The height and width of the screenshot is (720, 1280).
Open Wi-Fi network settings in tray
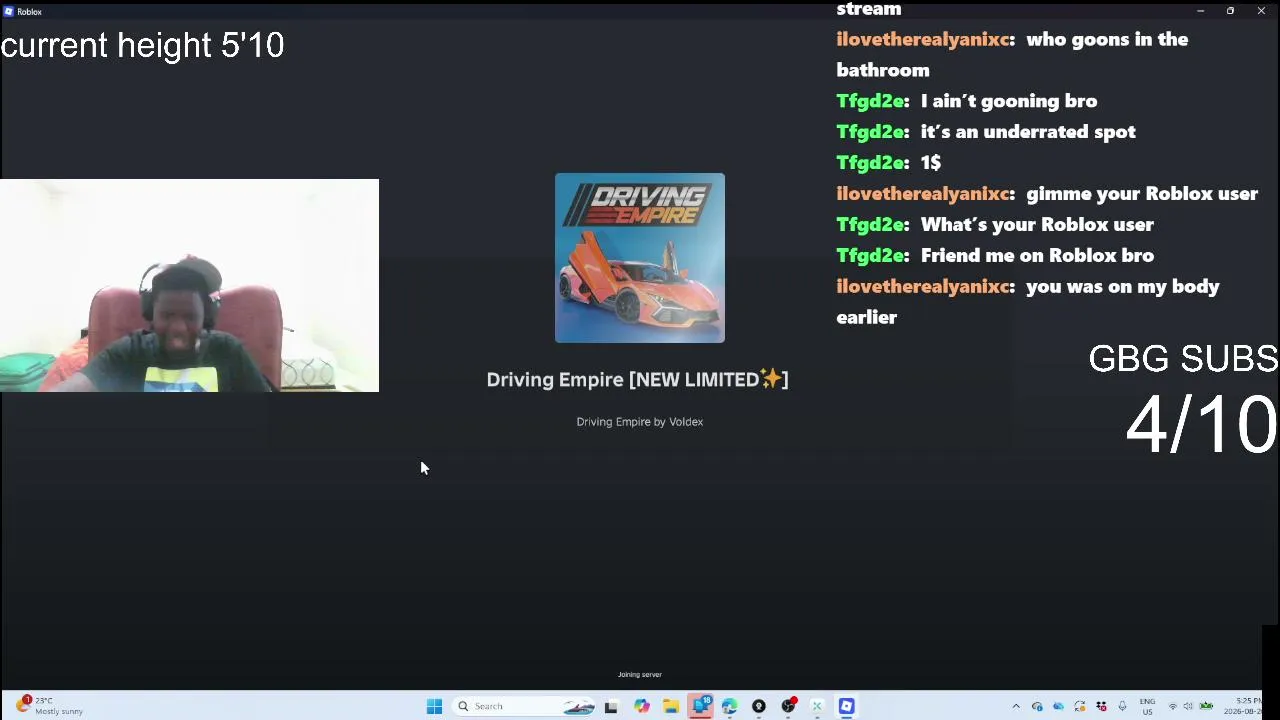pos(1173,707)
